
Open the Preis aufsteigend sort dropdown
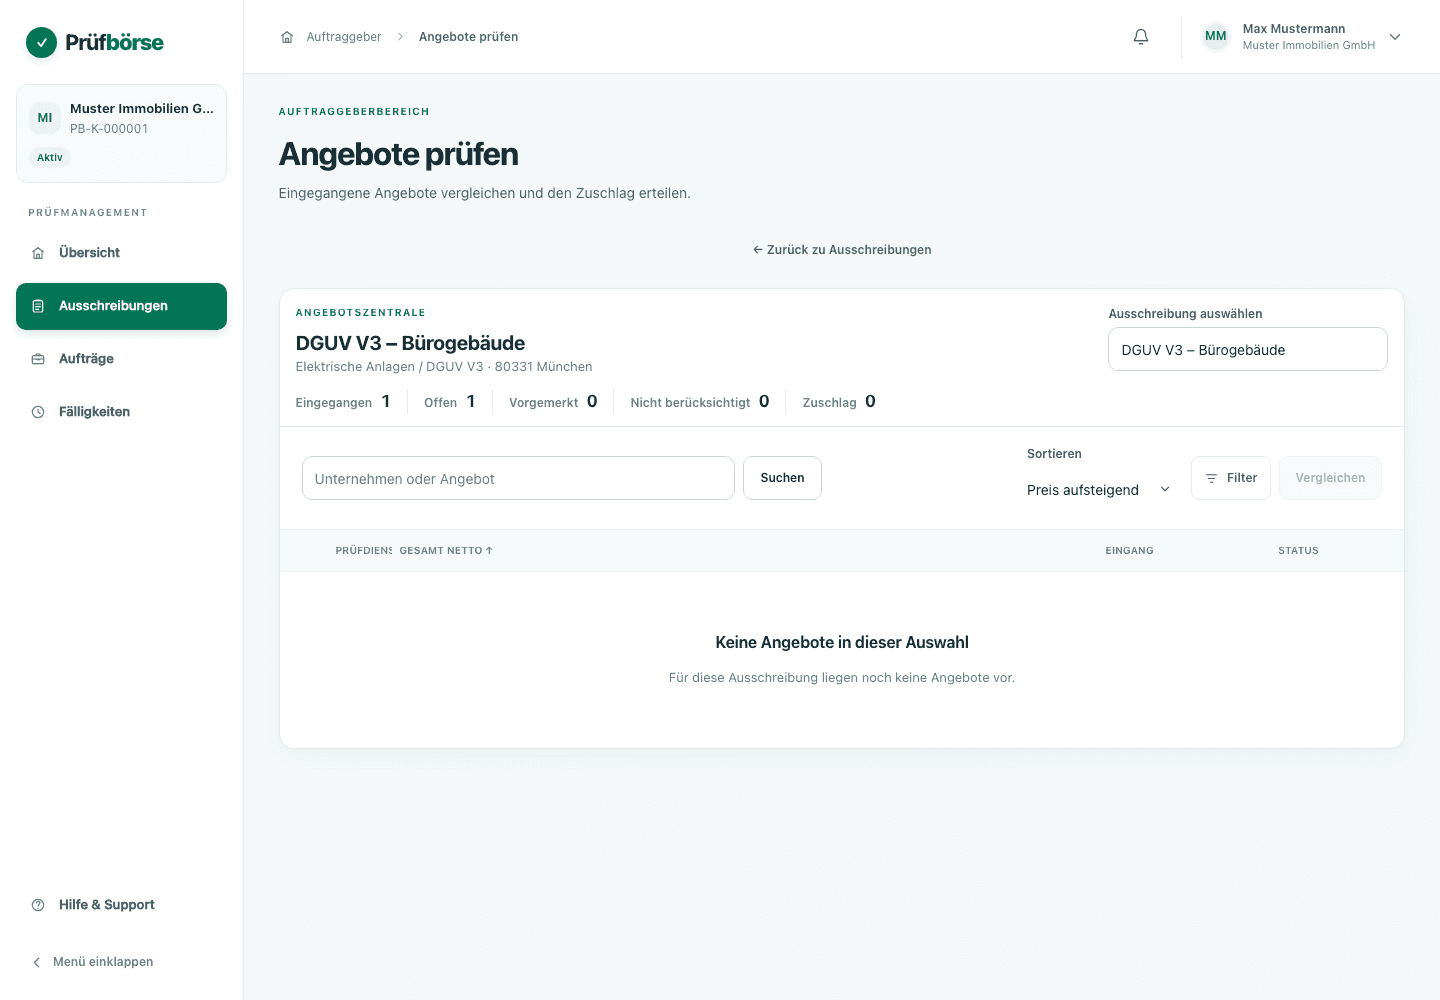[x=1099, y=490]
